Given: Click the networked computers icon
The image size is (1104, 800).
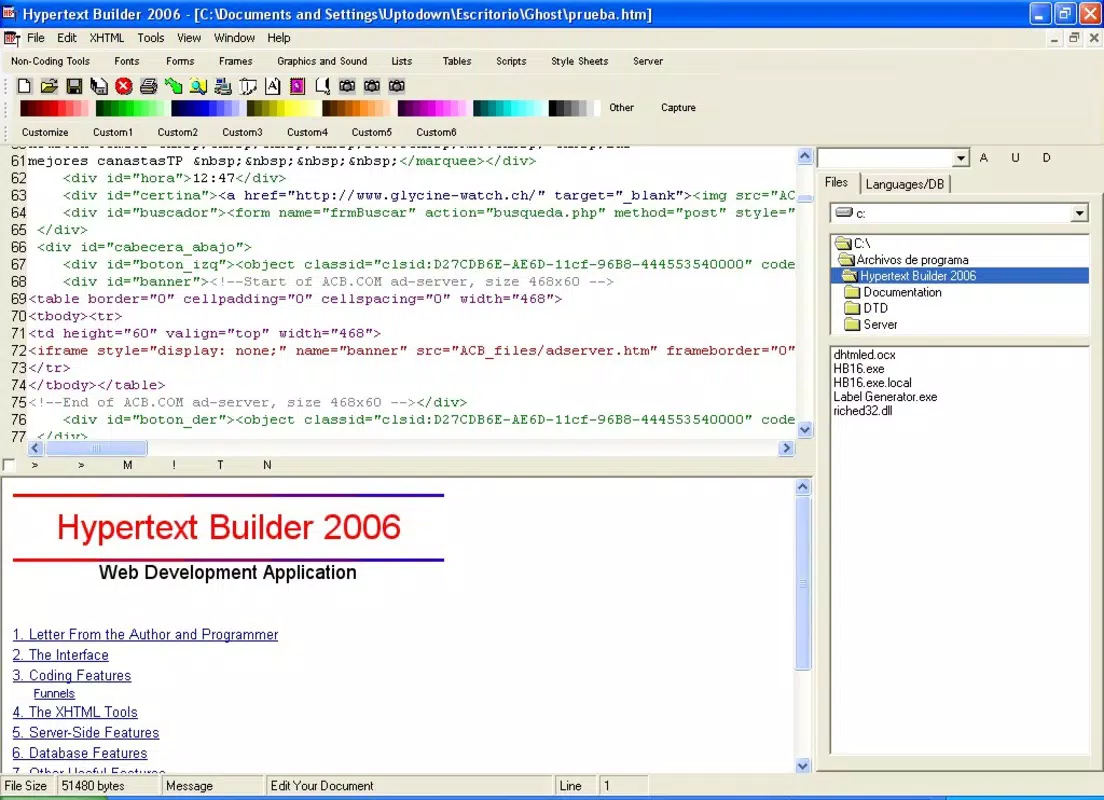Looking at the screenshot, I should click(x=223, y=86).
